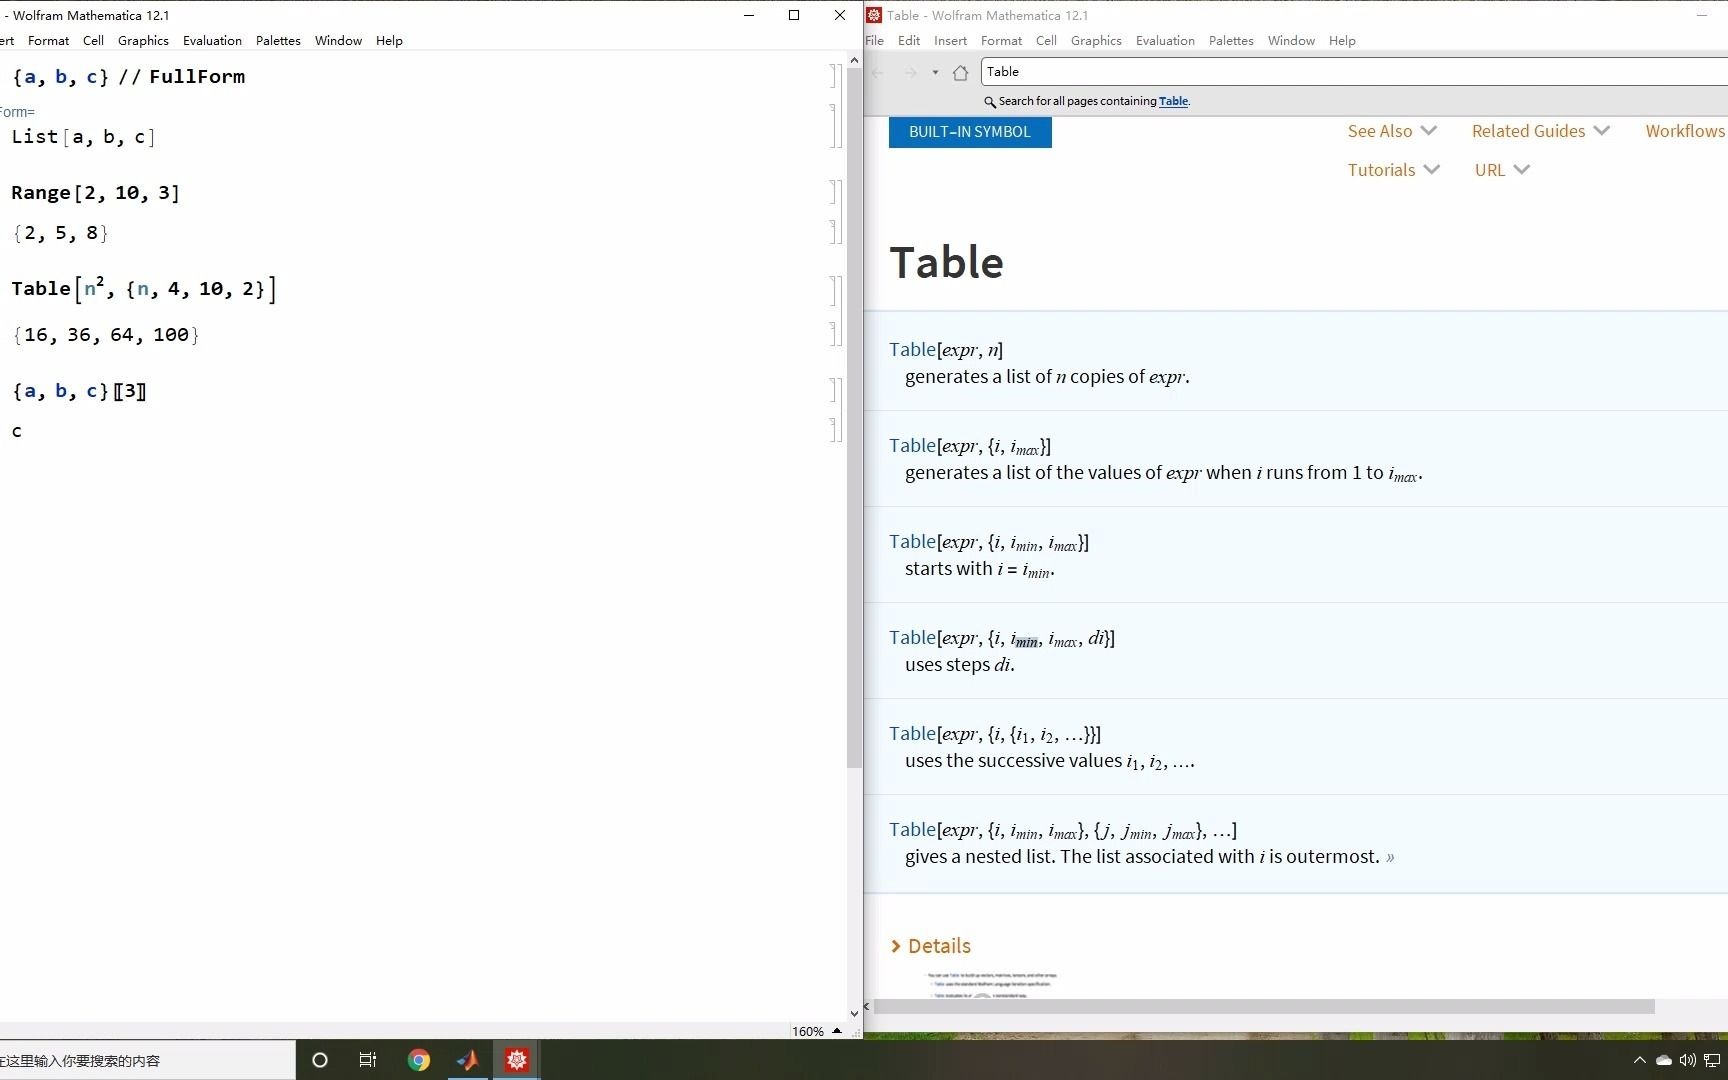The image size is (1728, 1080).
Task: Open the Help menu in the notebook window
Action: point(389,41)
